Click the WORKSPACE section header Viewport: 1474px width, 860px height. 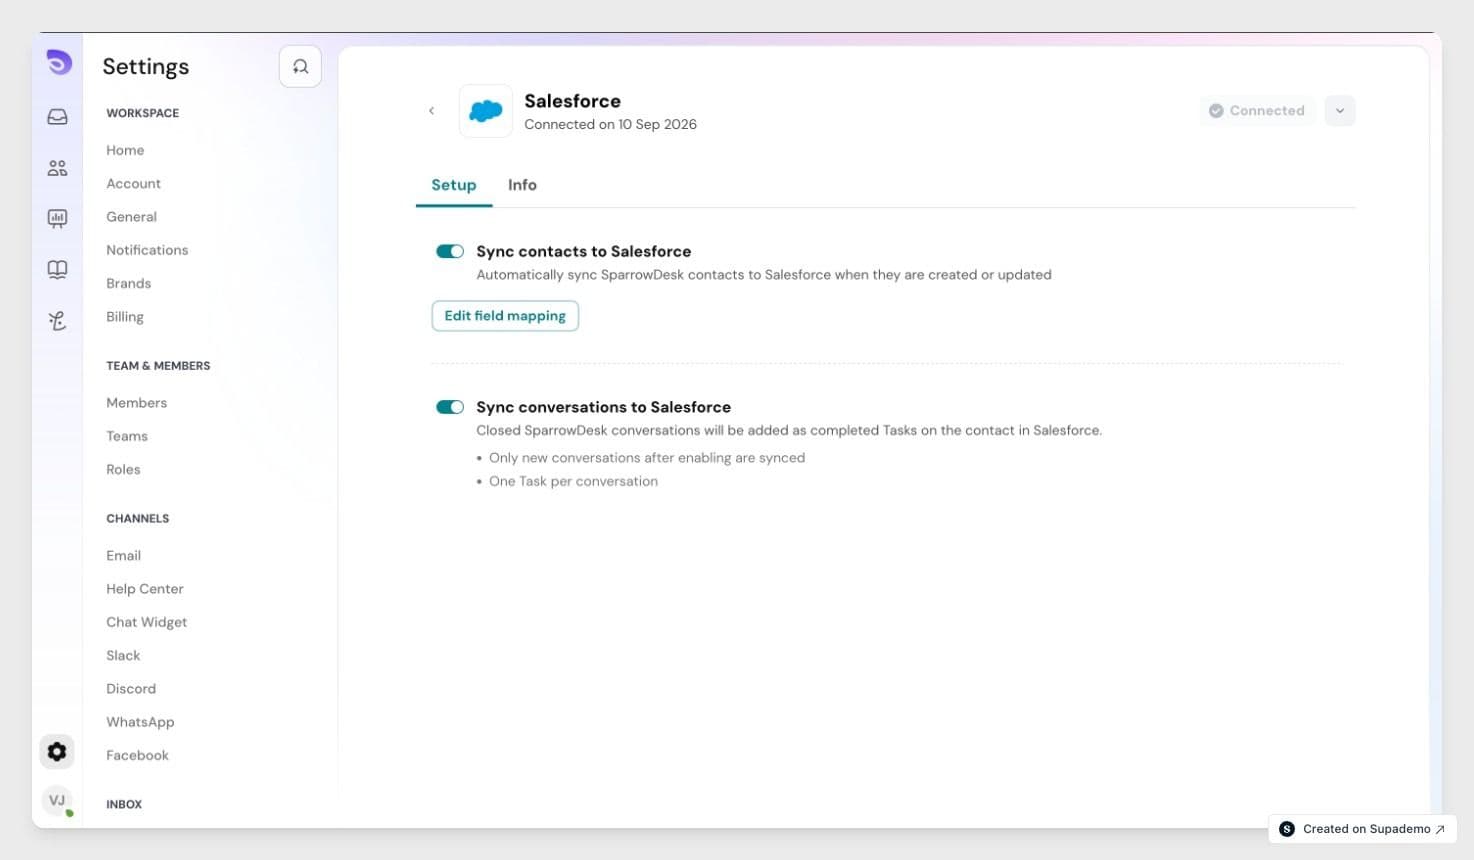click(143, 114)
